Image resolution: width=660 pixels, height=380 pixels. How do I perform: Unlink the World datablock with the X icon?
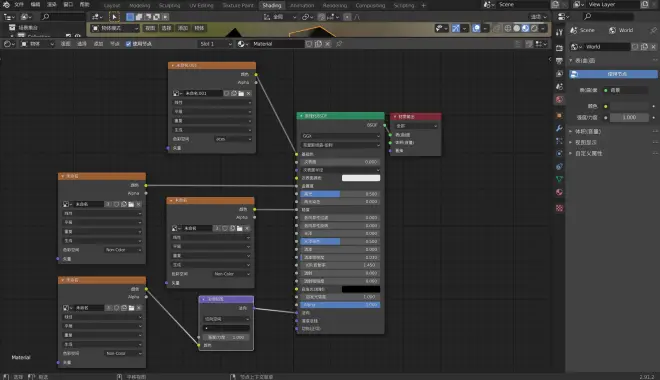(x=653, y=47)
